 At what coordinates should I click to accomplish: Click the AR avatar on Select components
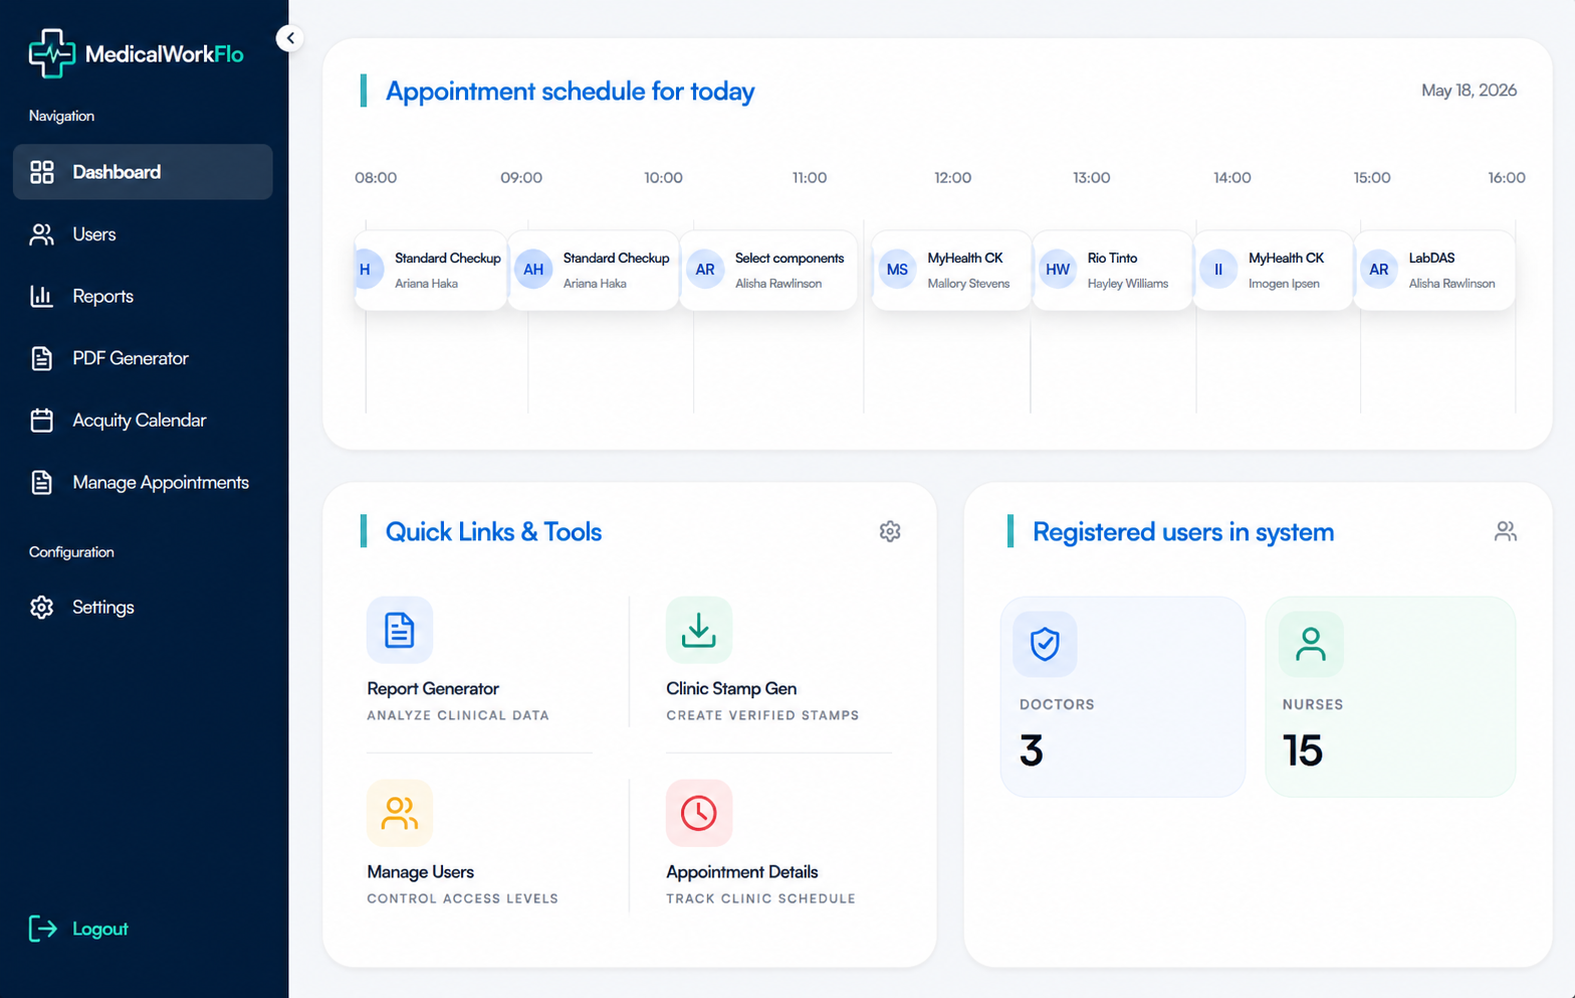pos(705,269)
